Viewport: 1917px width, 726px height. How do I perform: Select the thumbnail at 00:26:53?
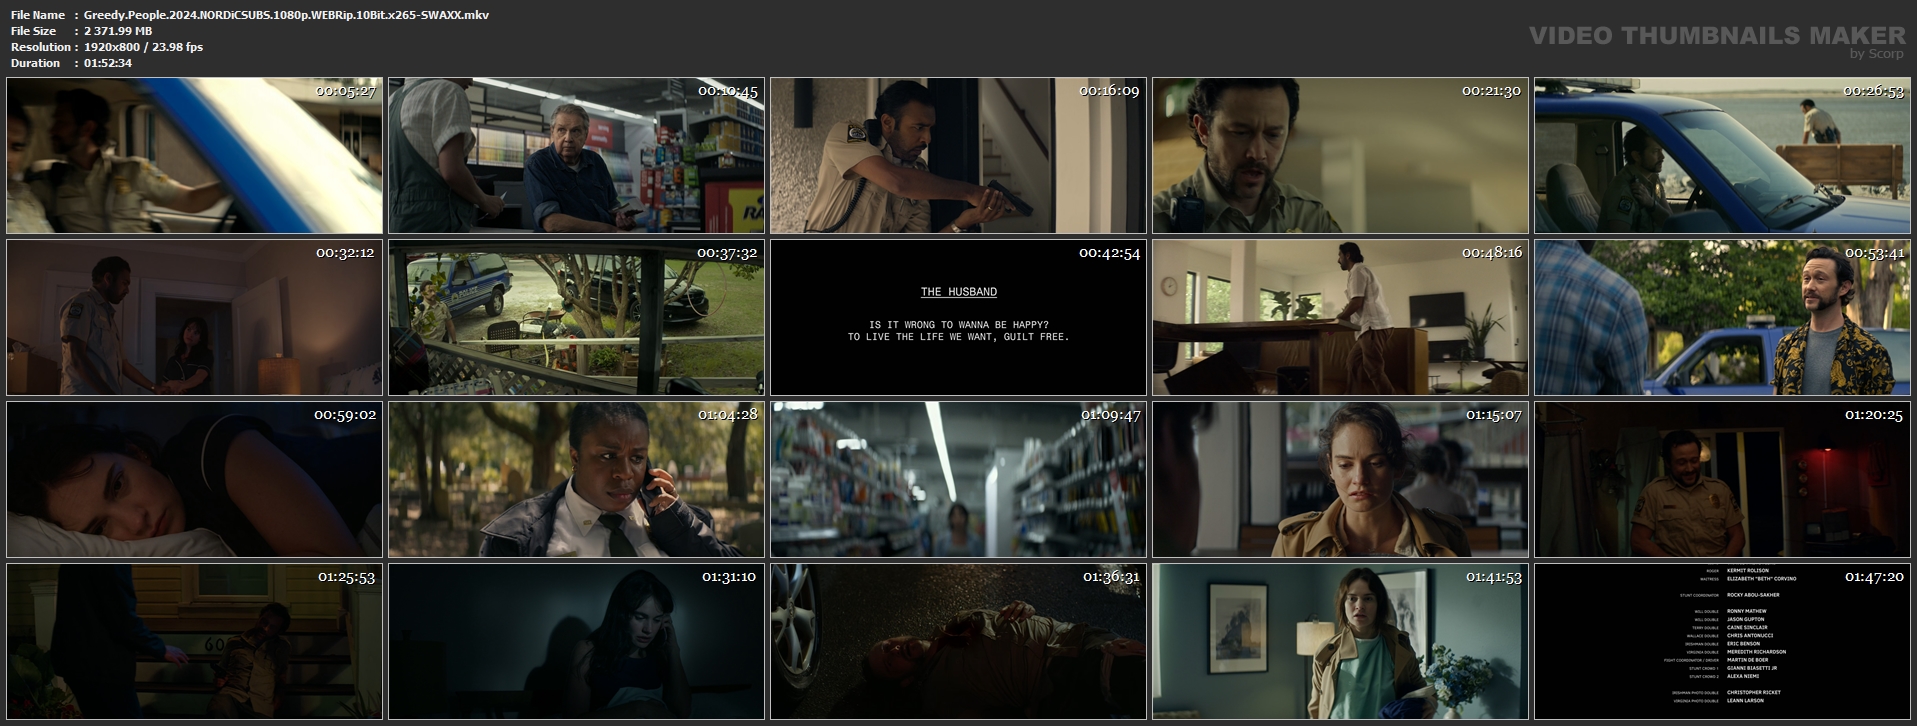[1722, 156]
